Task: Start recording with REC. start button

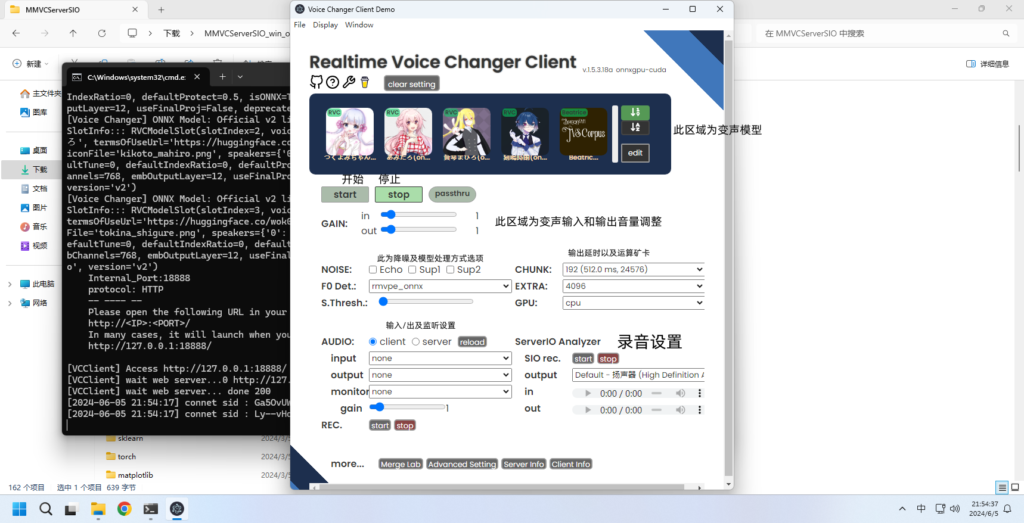Action: tap(380, 426)
